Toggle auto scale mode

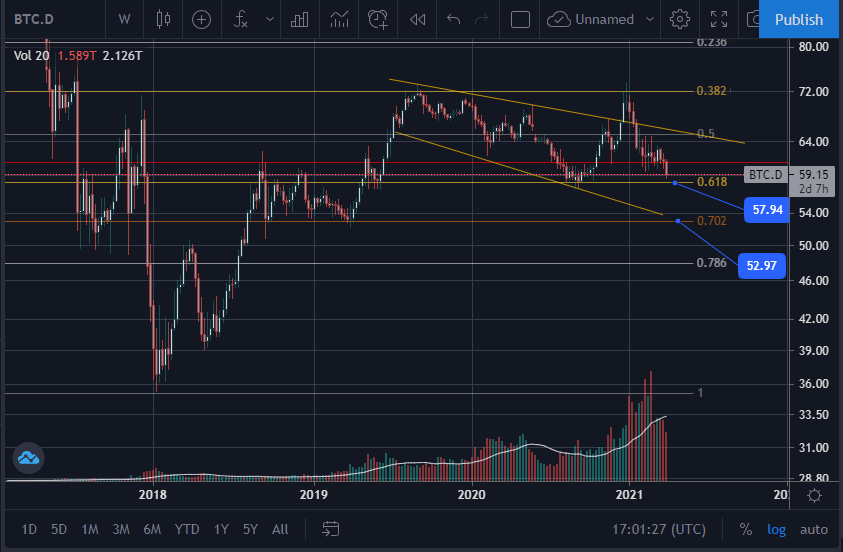tap(813, 529)
